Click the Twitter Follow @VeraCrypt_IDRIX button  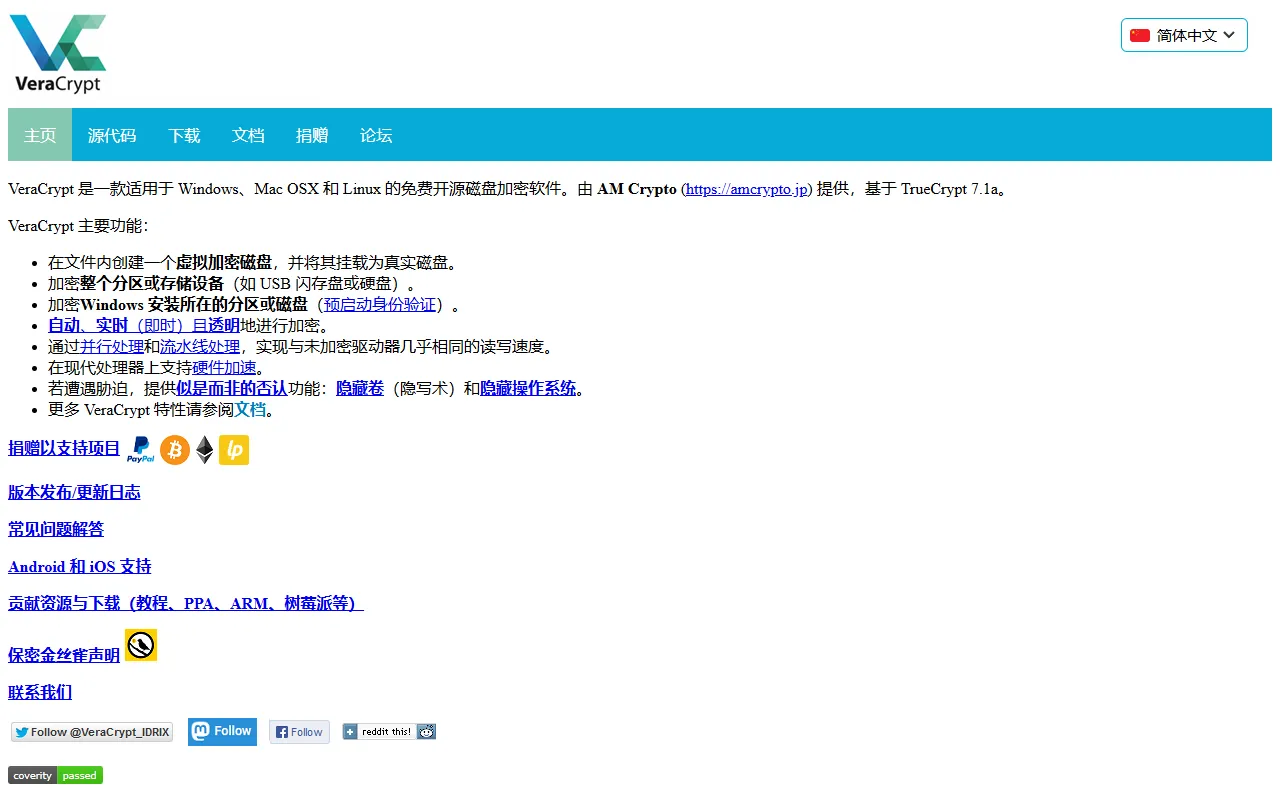tap(92, 732)
